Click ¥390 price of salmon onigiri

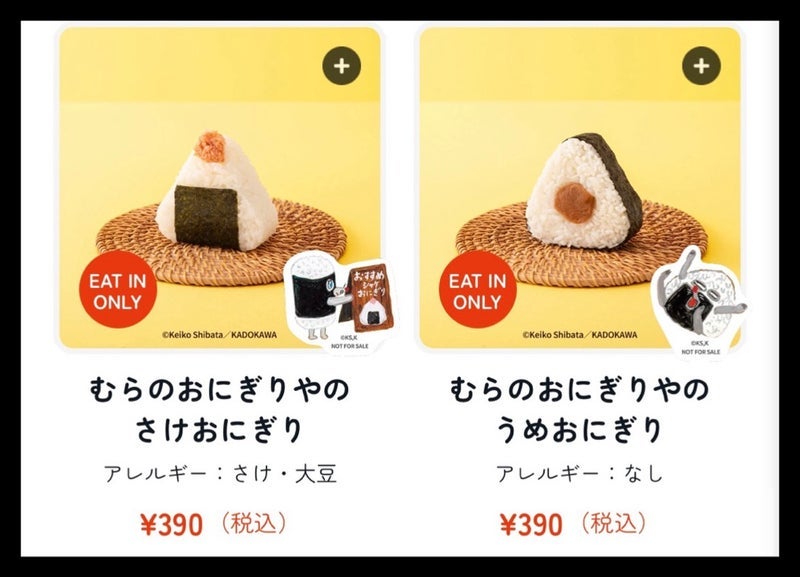(171, 524)
